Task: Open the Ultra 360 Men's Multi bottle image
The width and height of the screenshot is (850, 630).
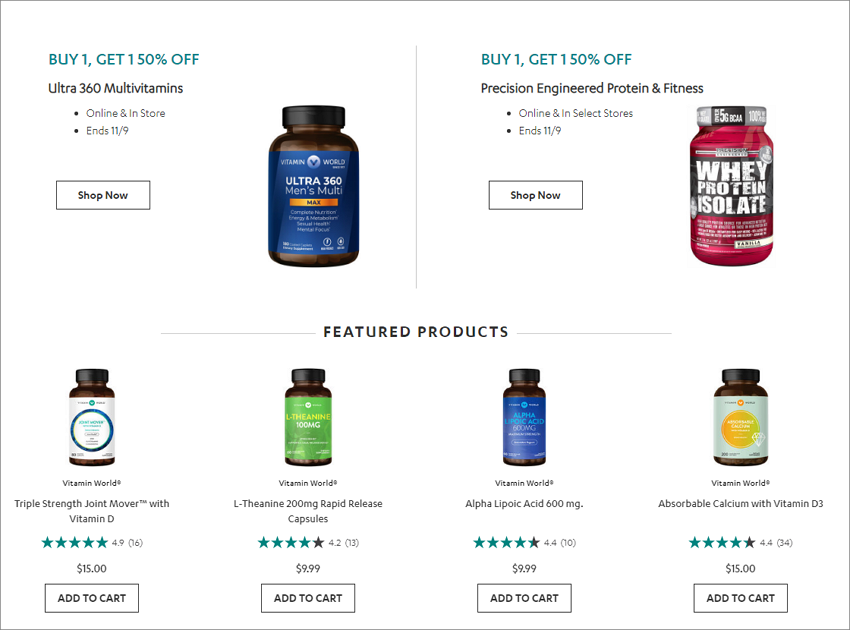Action: click(314, 186)
